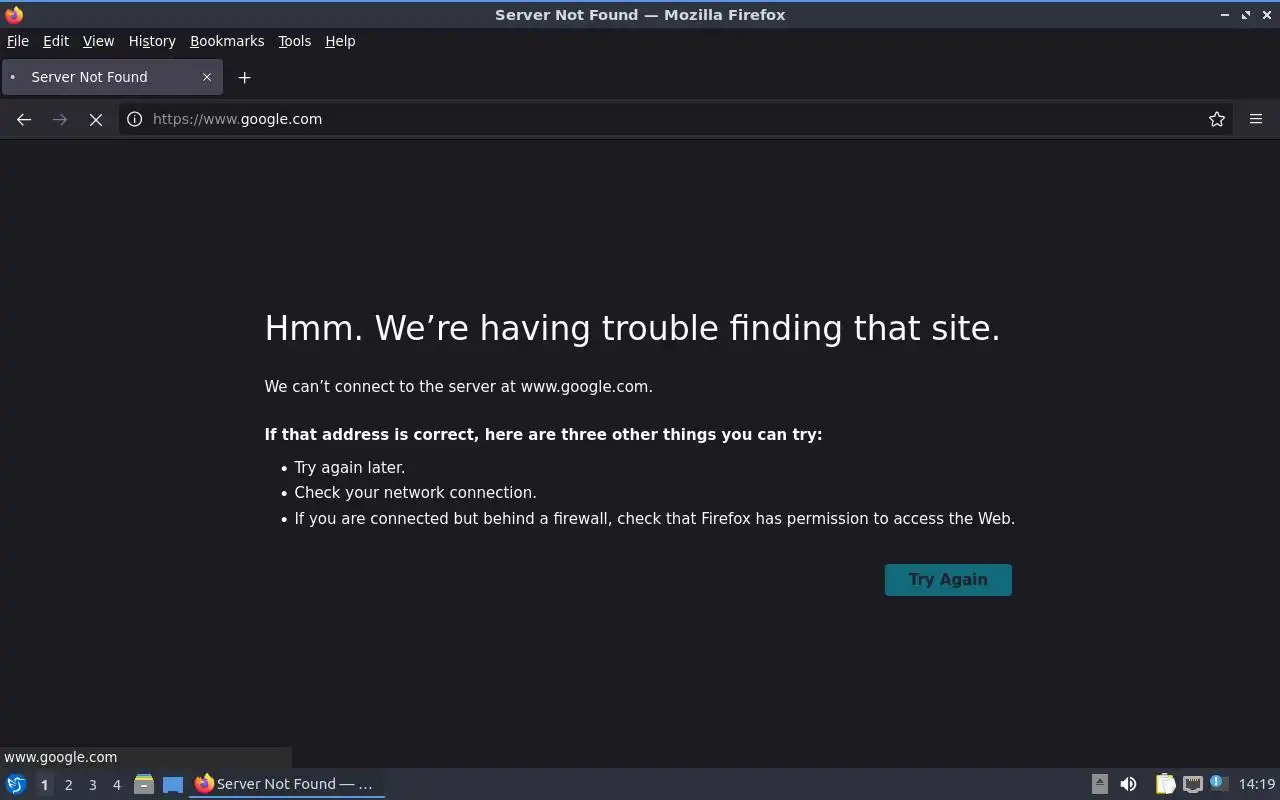Viewport: 1280px width, 800px height.
Task: Open the network connection tray icon
Action: (x=1193, y=784)
